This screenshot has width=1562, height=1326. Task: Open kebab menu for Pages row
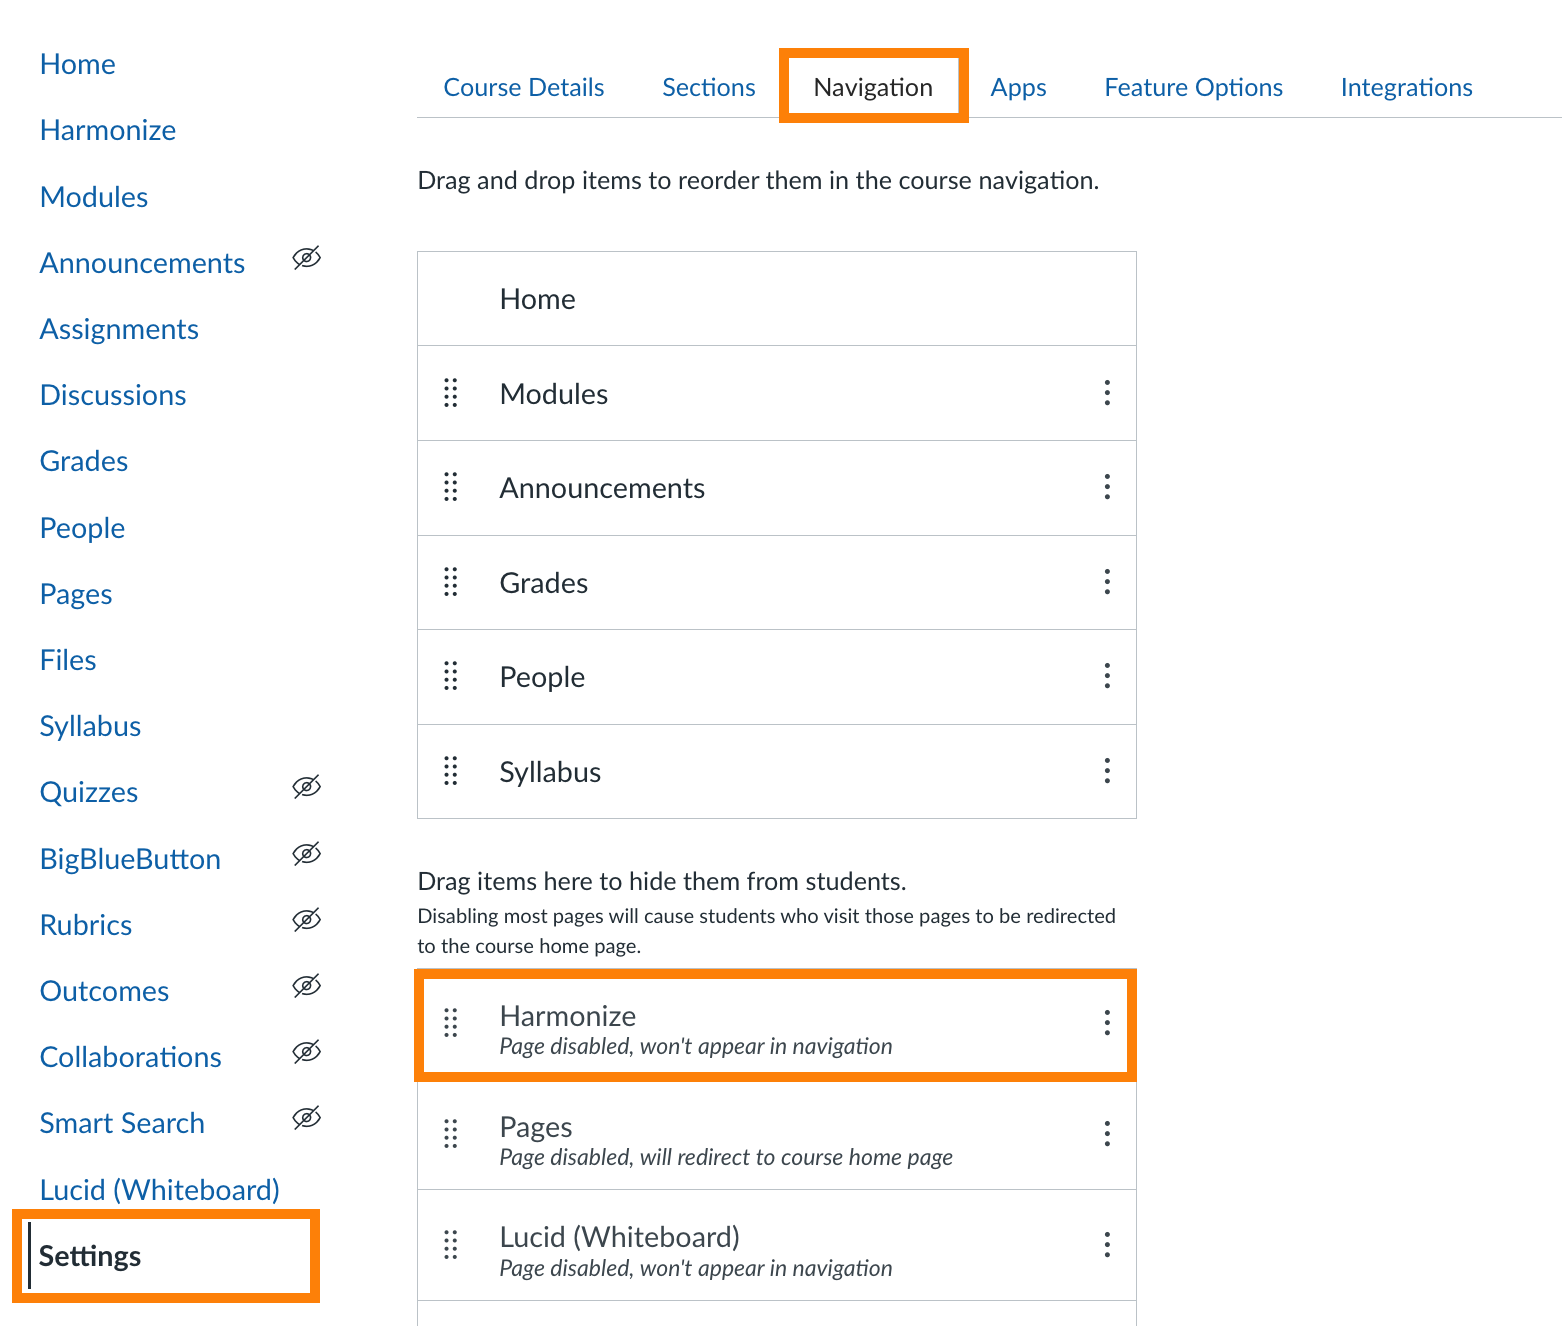[1107, 1133]
